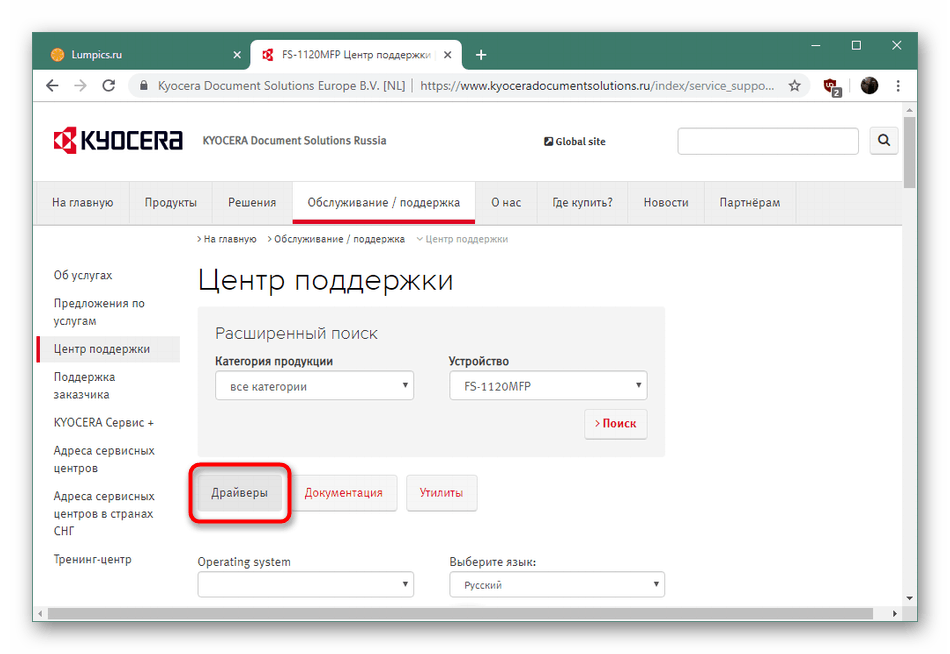
Task: Open the Продукты menu item
Action: coord(170,202)
